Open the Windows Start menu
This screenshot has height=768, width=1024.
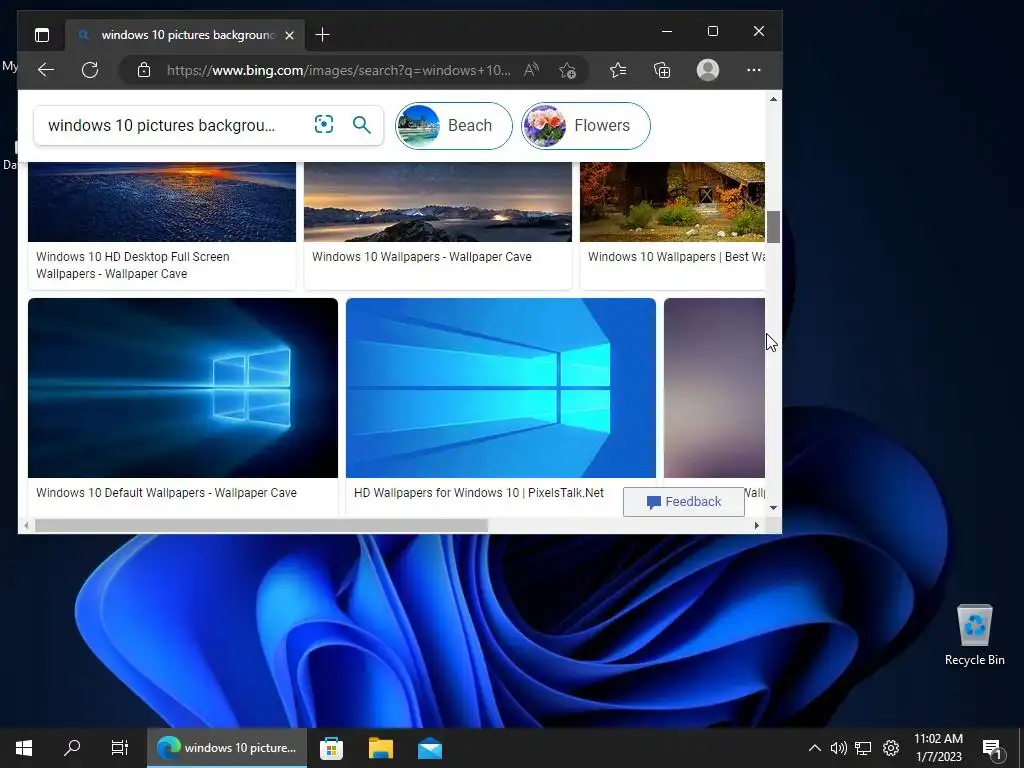24,748
